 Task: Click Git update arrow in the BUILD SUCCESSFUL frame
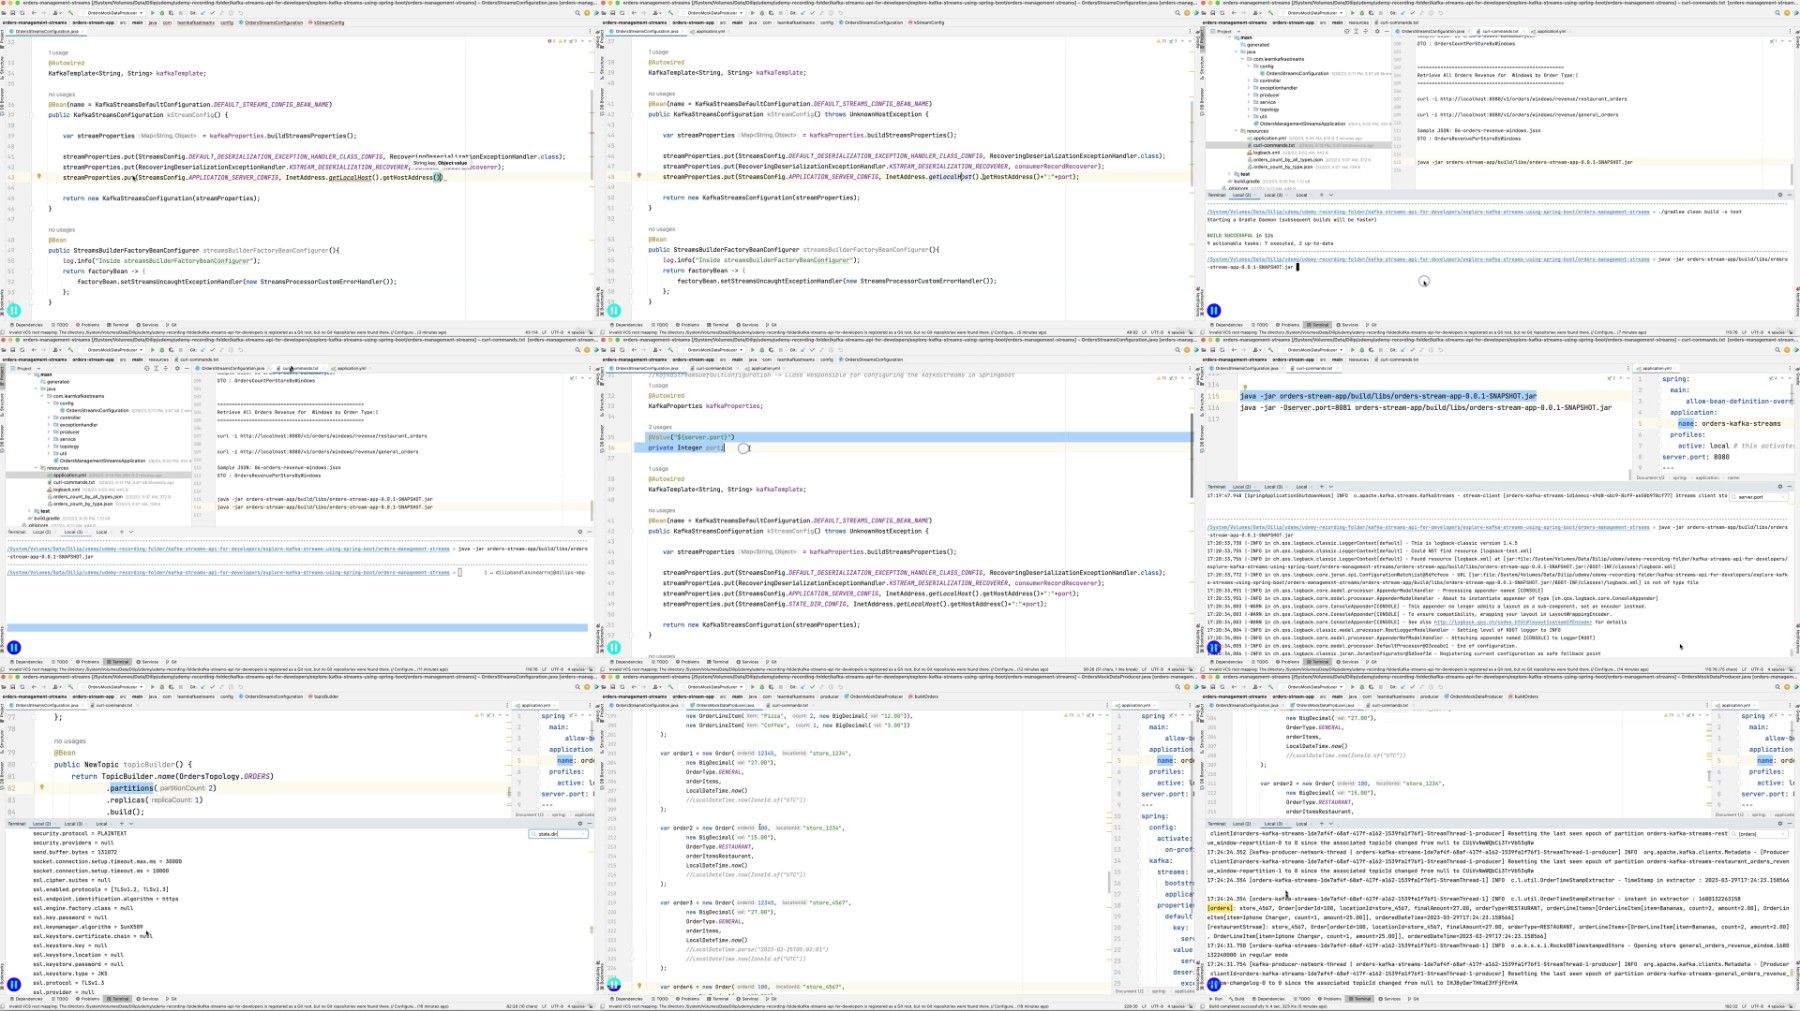point(1403,13)
